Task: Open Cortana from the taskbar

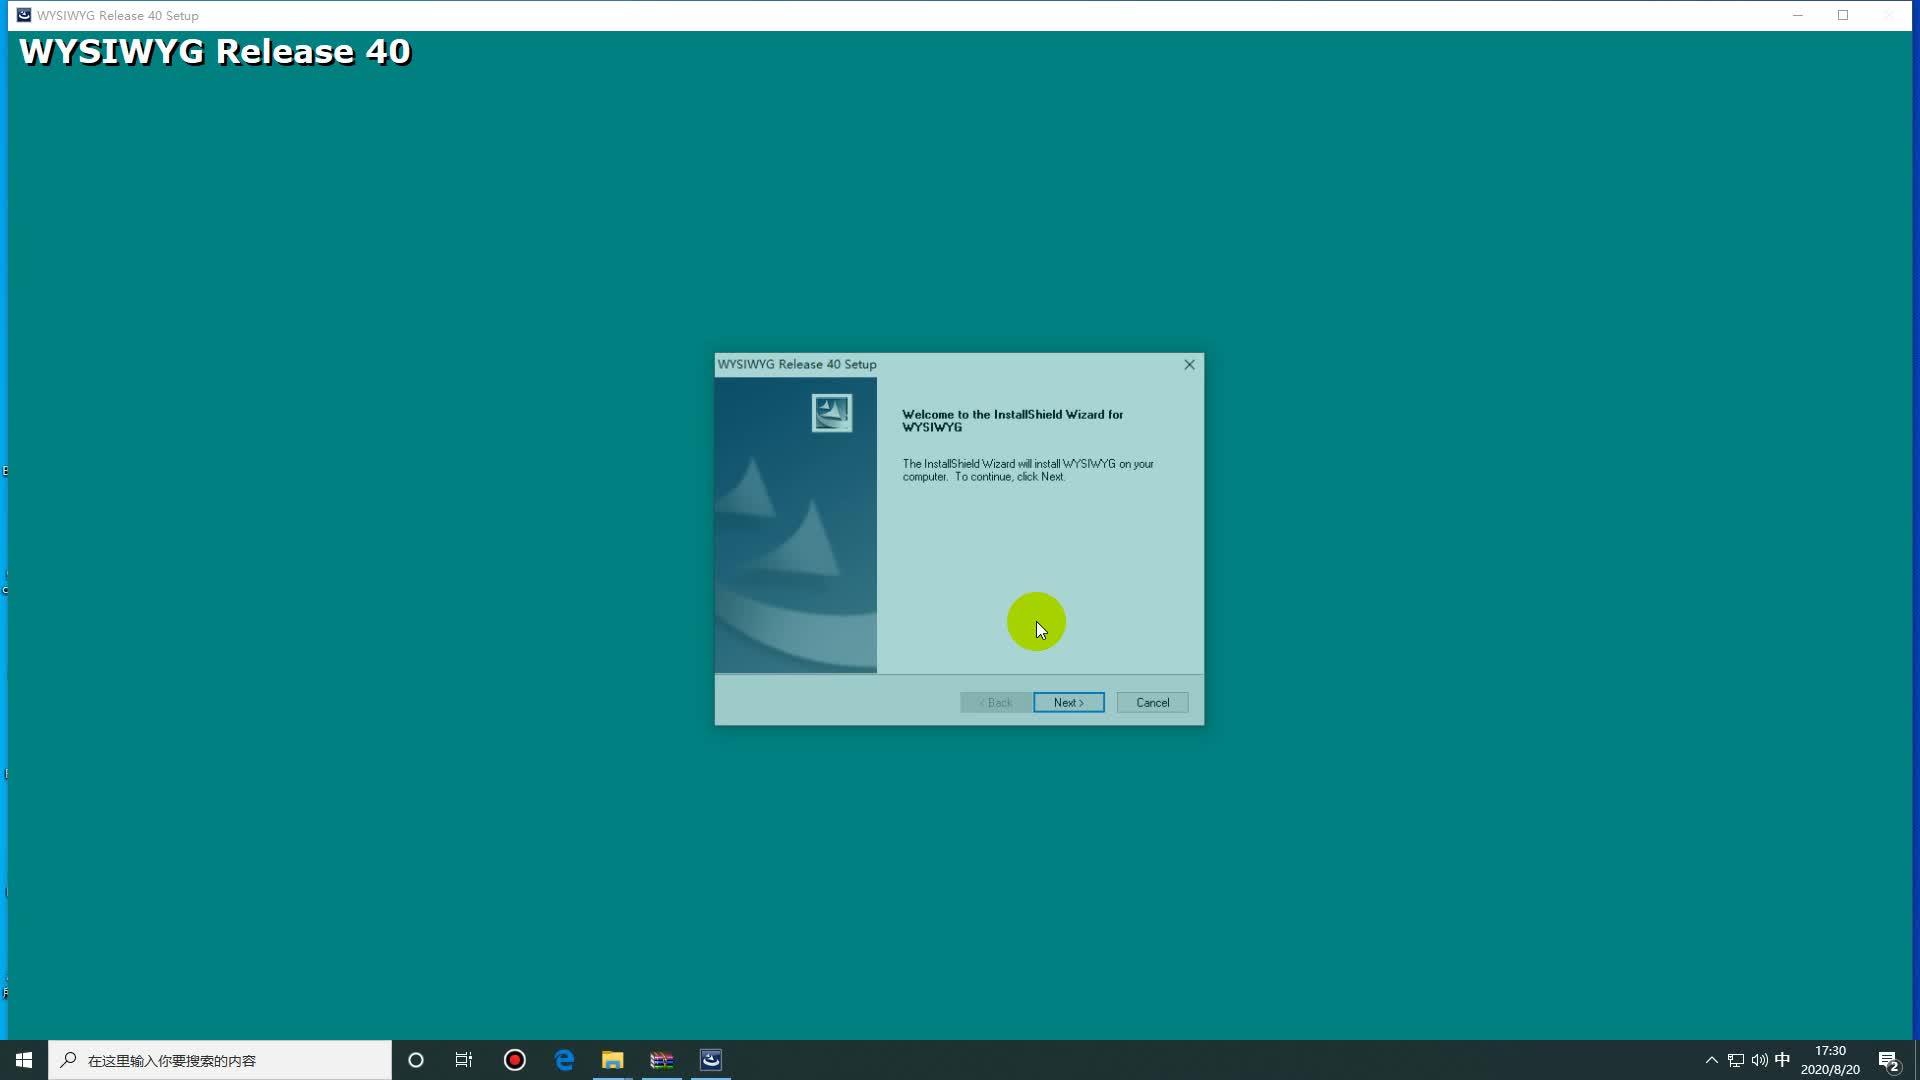Action: point(416,1060)
